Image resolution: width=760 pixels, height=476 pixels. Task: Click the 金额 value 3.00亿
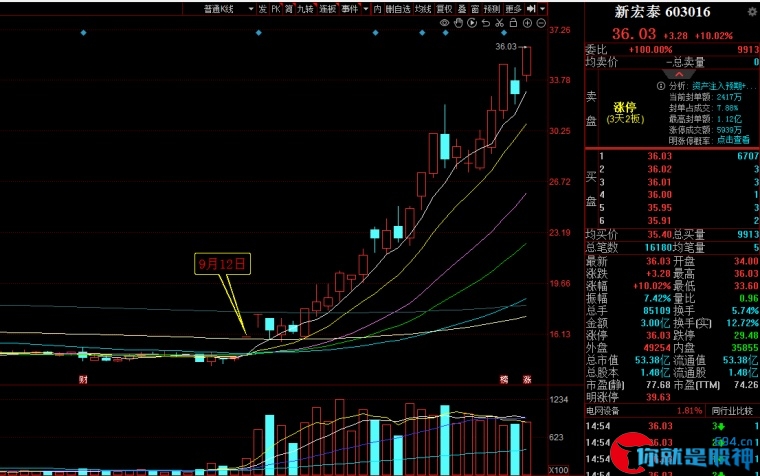point(656,323)
